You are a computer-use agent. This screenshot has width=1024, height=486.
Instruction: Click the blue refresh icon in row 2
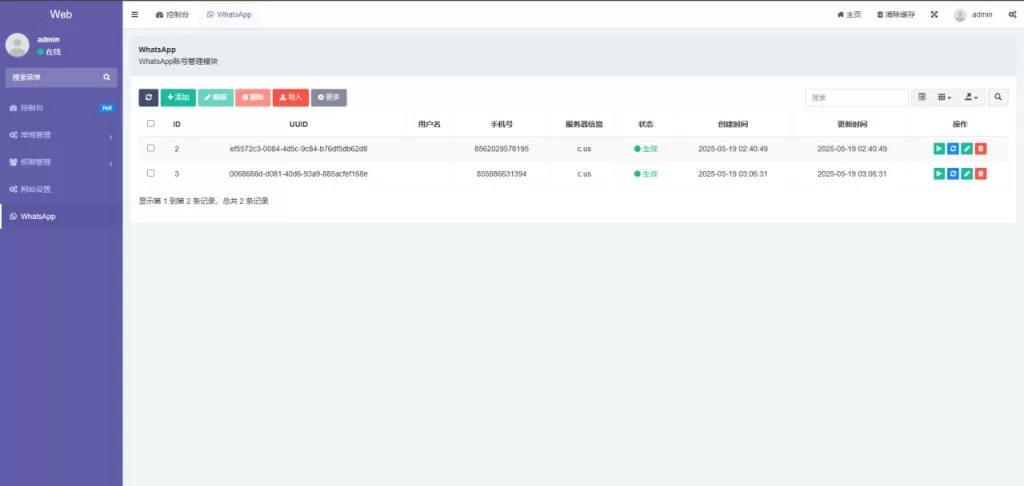[x=953, y=149]
